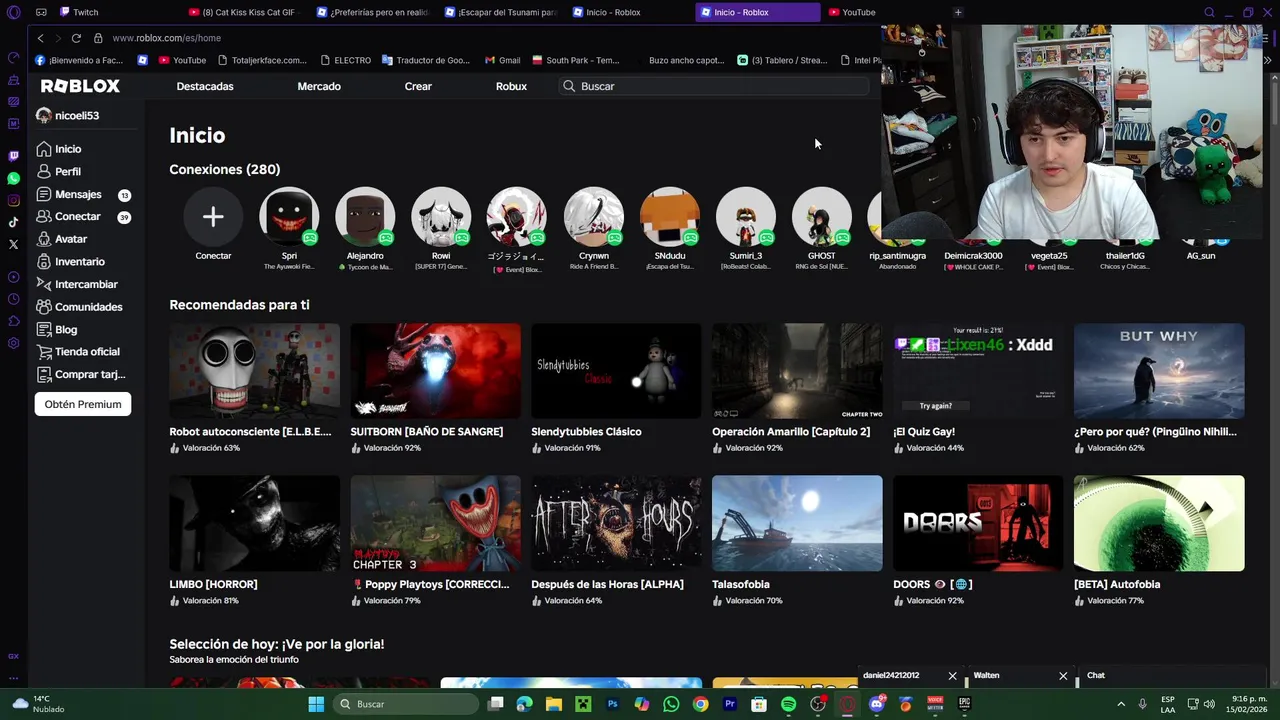The width and height of the screenshot is (1280, 720).
Task: Close the daniel24212012 chat tab
Action: pyautogui.click(x=952, y=676)
